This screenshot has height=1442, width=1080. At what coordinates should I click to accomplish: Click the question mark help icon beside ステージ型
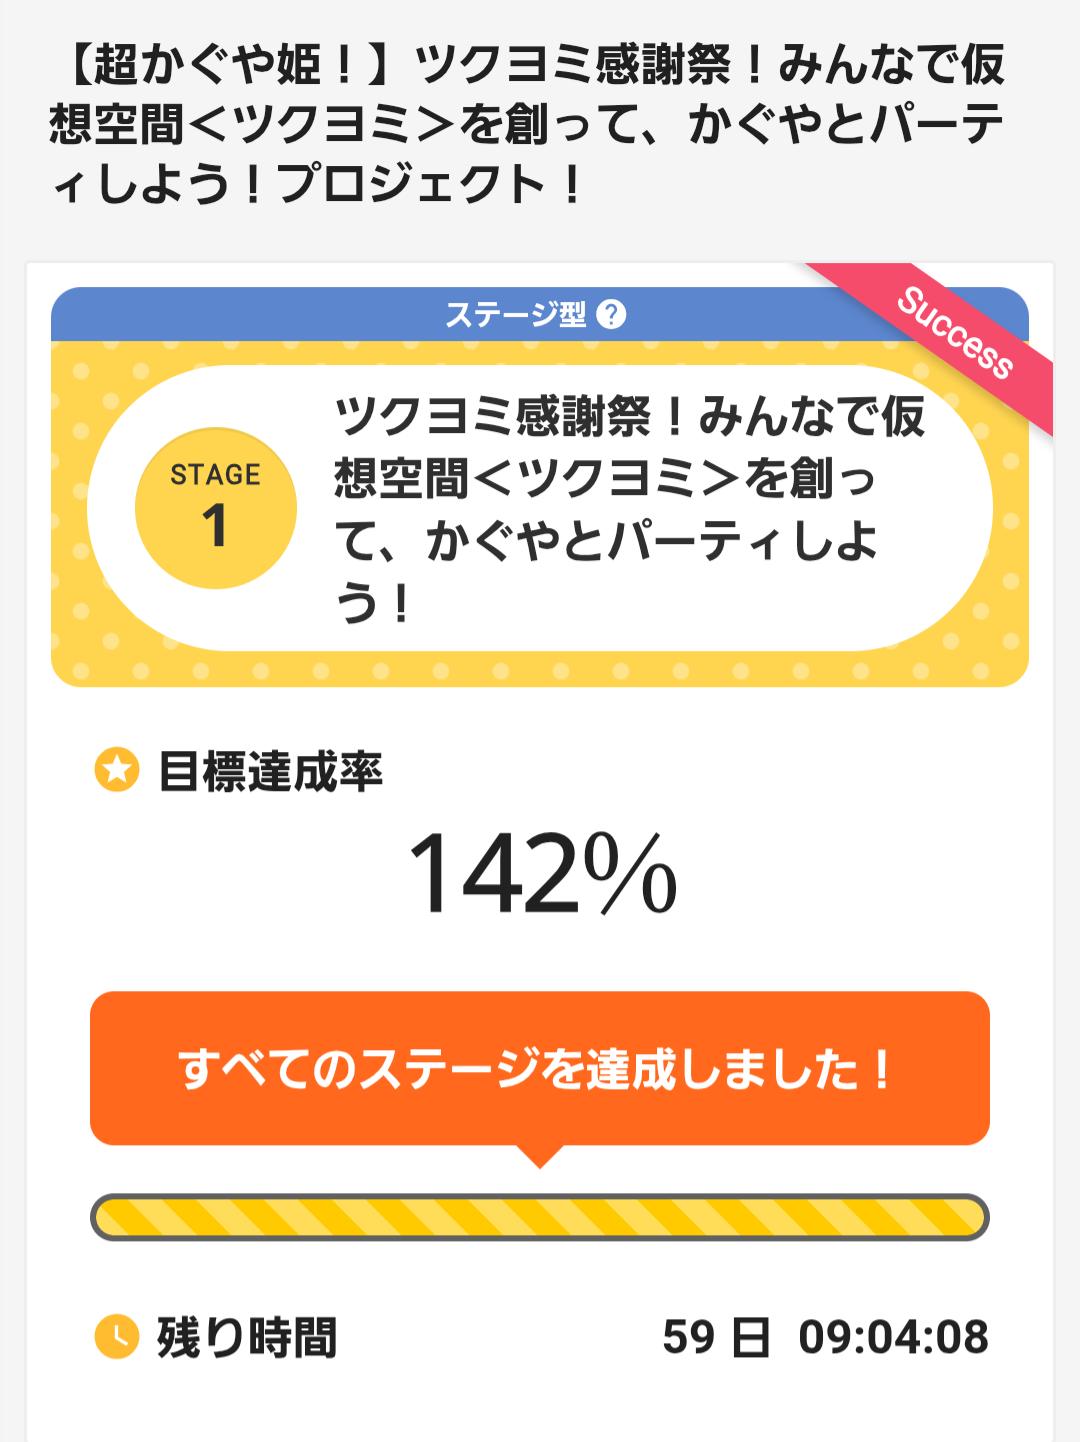[610, 315]
